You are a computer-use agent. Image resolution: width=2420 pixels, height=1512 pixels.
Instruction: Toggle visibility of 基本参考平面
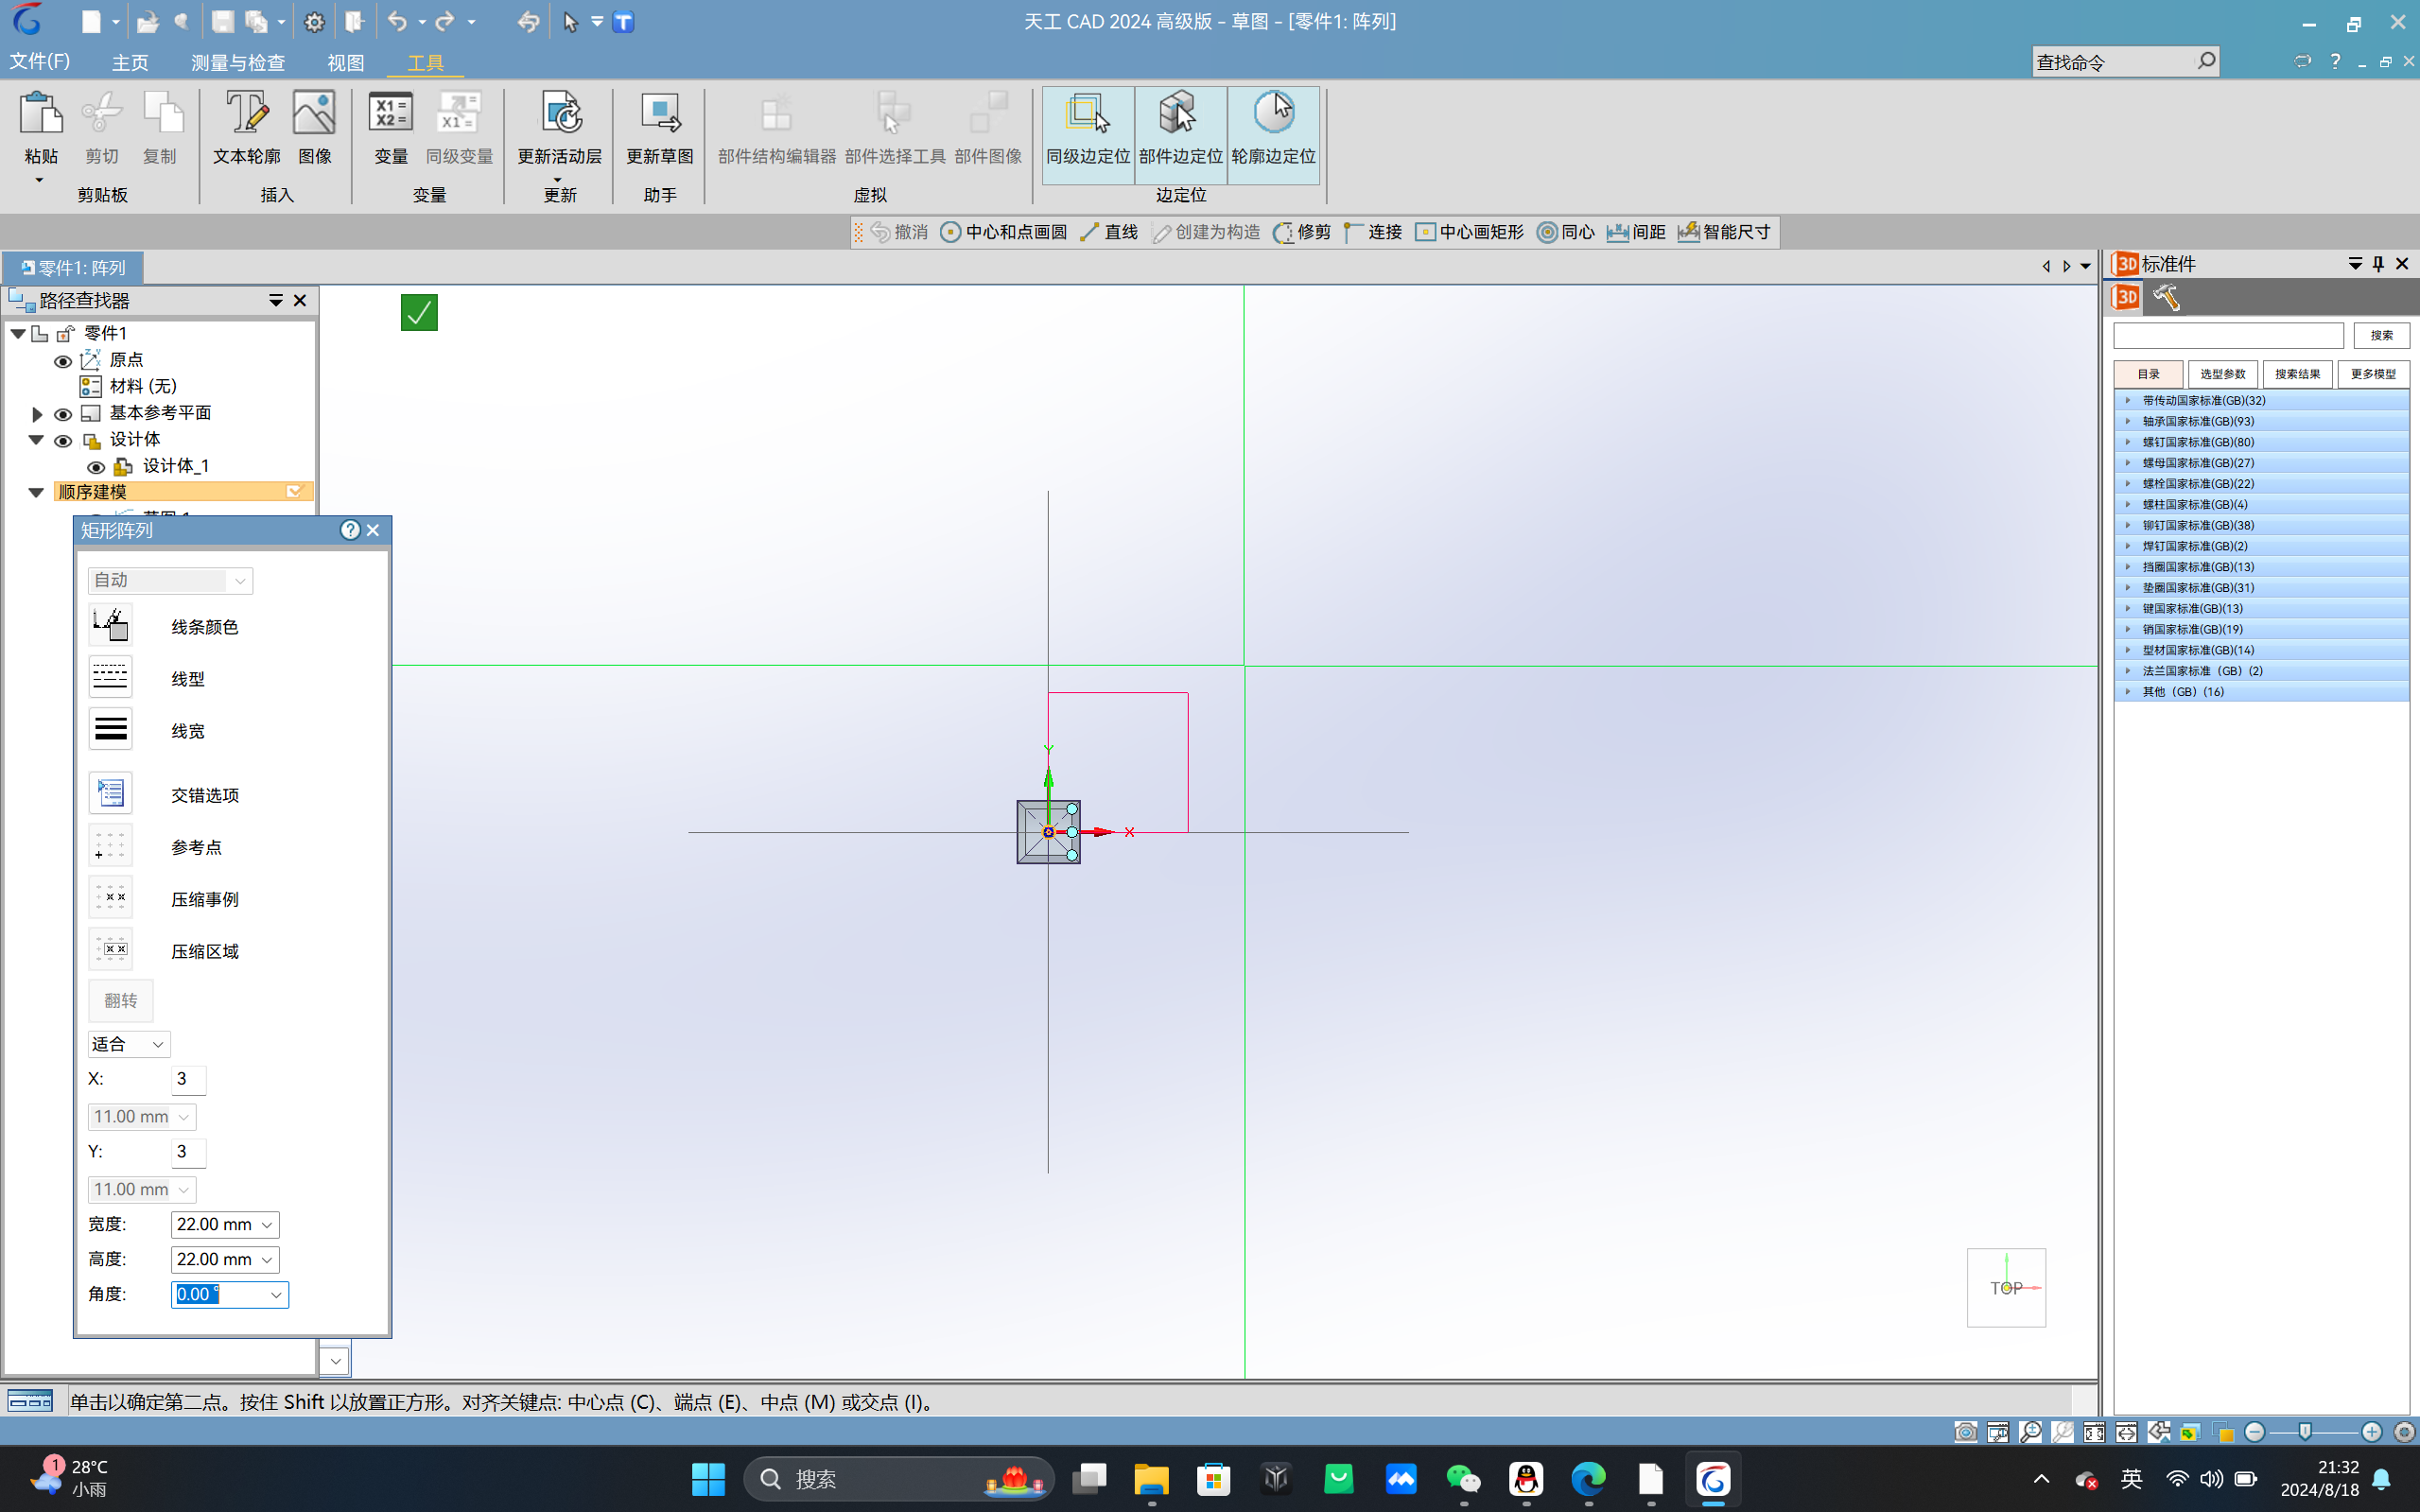tap(63, 414)
